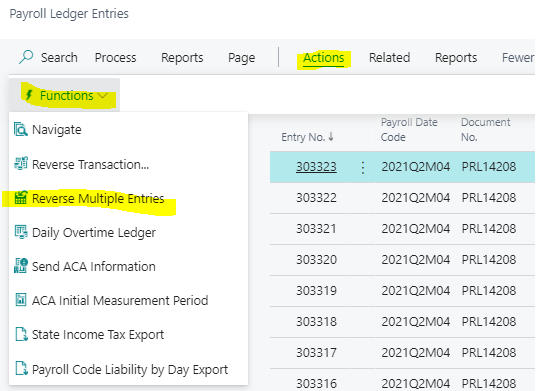
Task: Open the first Reports menu left of Page
Action: 182,58
